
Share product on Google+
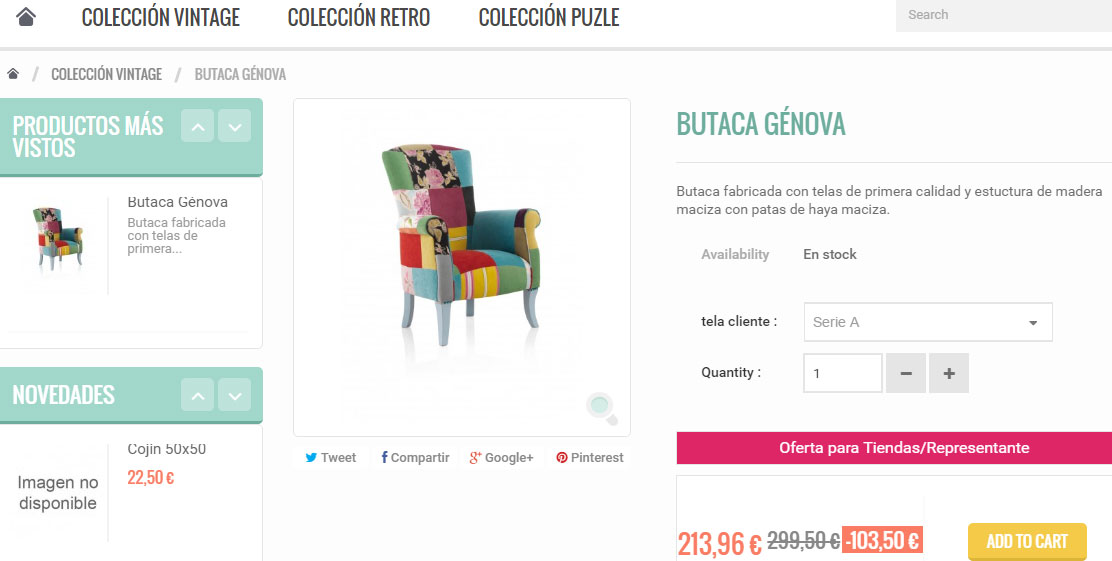(x=501, y=457)
